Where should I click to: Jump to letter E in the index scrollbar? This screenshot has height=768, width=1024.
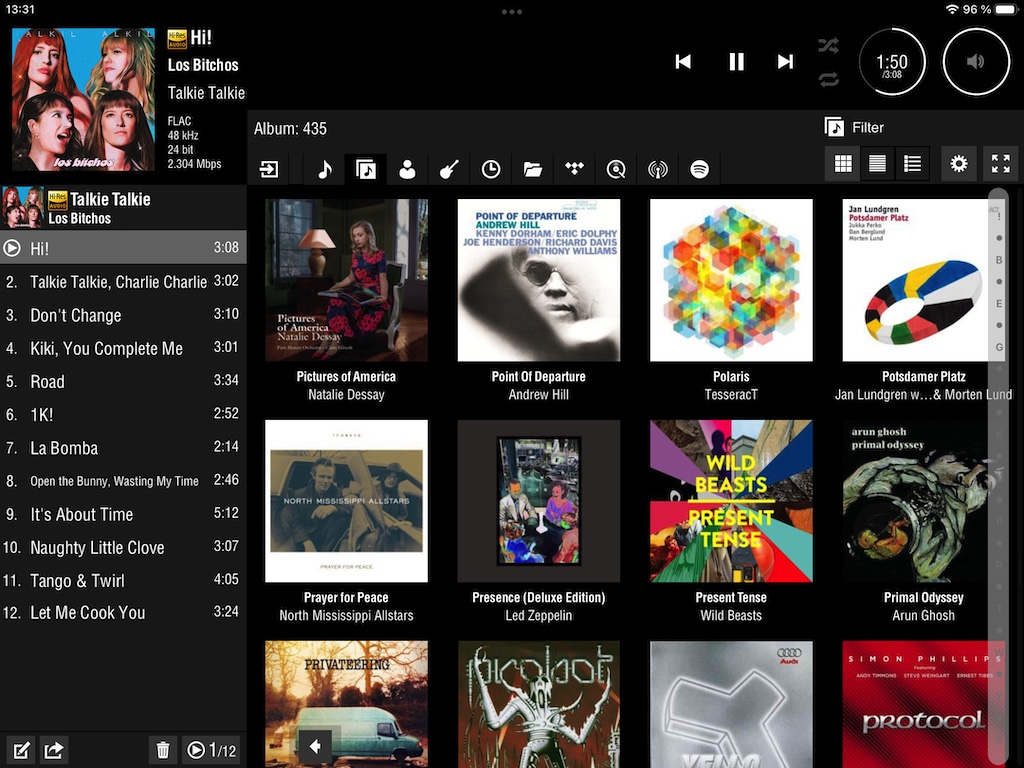999,304
